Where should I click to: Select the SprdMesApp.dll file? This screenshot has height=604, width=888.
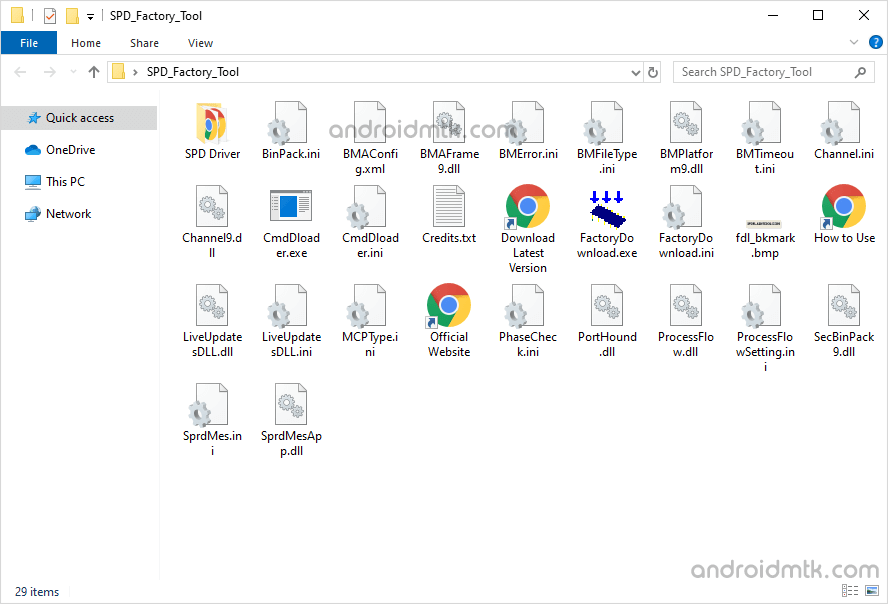coord(291,420)
